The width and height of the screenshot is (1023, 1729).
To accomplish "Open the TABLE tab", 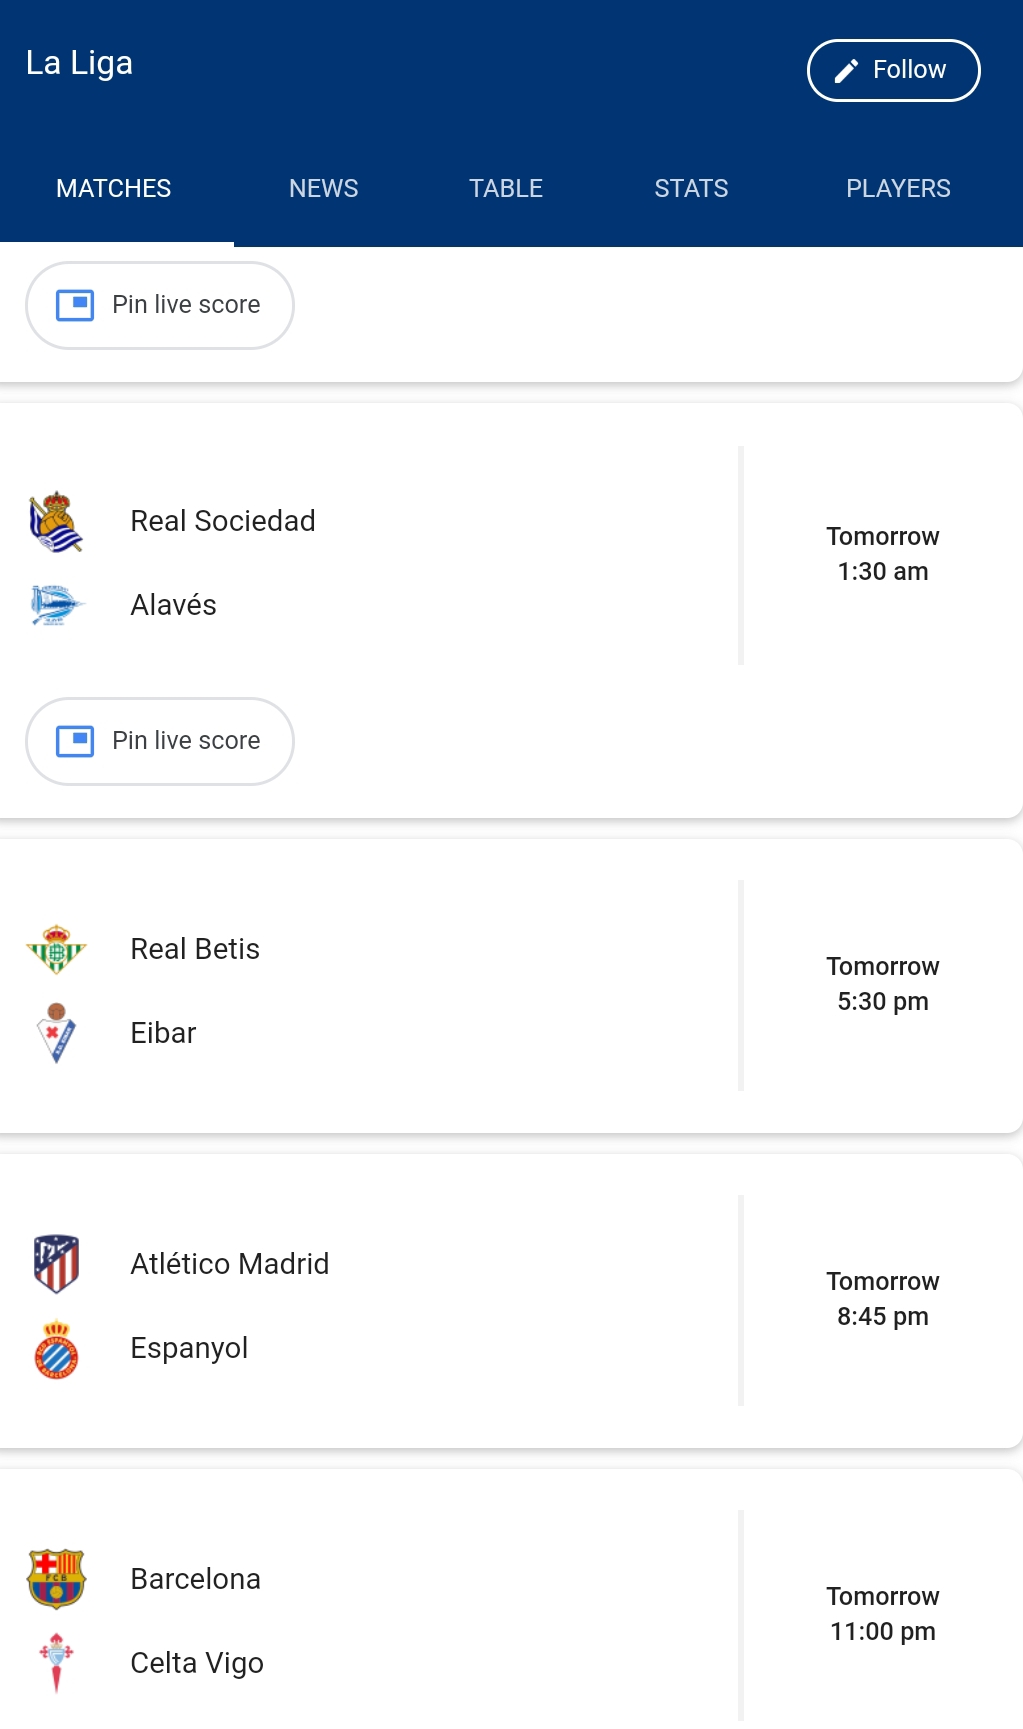I will [506, 188].
